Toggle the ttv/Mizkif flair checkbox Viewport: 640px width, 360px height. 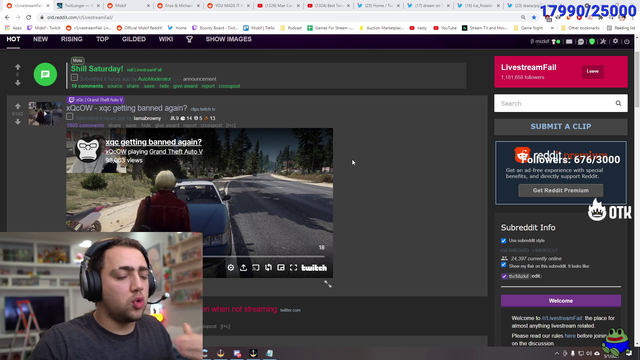(504, 276)
